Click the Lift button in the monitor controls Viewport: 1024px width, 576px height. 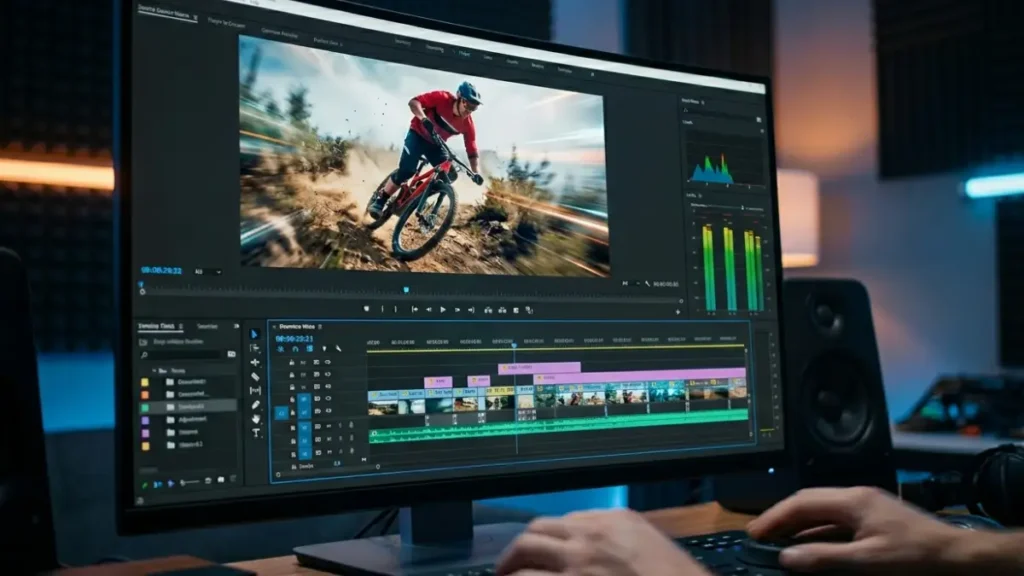[488, 310]
